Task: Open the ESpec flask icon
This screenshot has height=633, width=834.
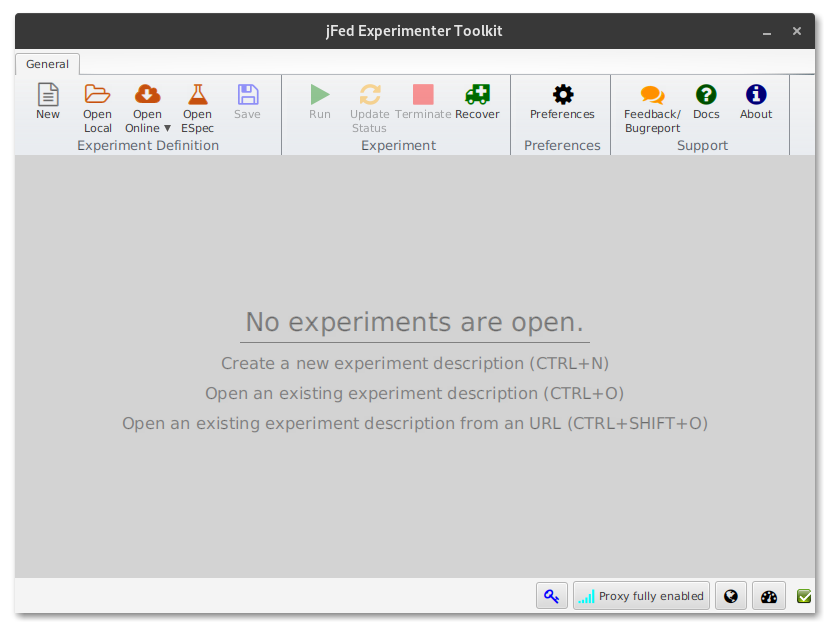Action: pos(197,108)
